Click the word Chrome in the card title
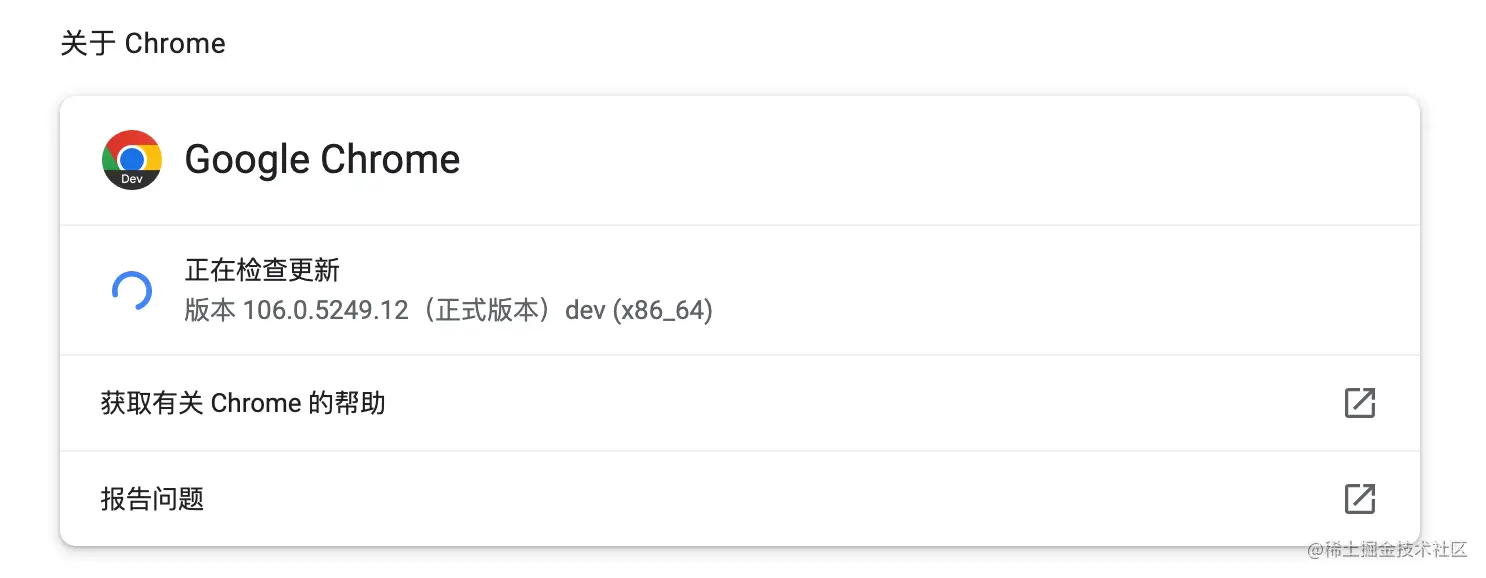Viewport: 1486px width, 578px height. 390,159
